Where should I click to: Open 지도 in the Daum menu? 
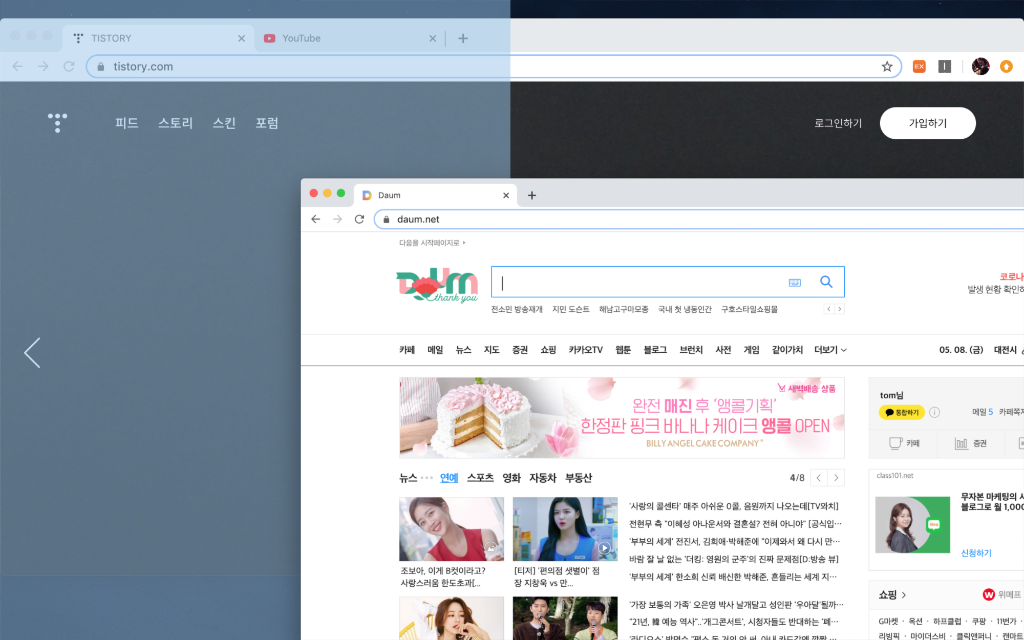click(491, 350)
